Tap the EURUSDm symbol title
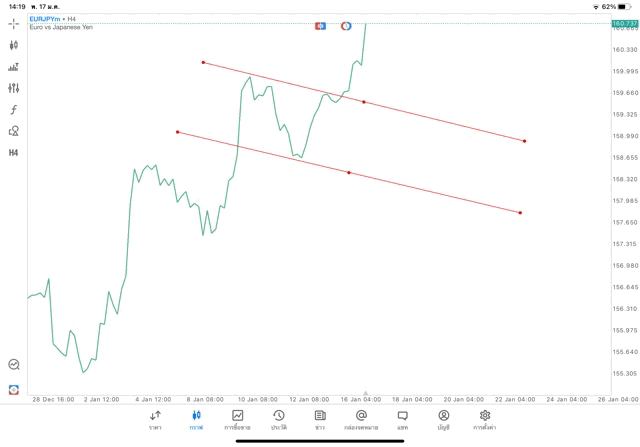Image resolution: width=640 pixels, height=447 pixels. click(46, 18)
